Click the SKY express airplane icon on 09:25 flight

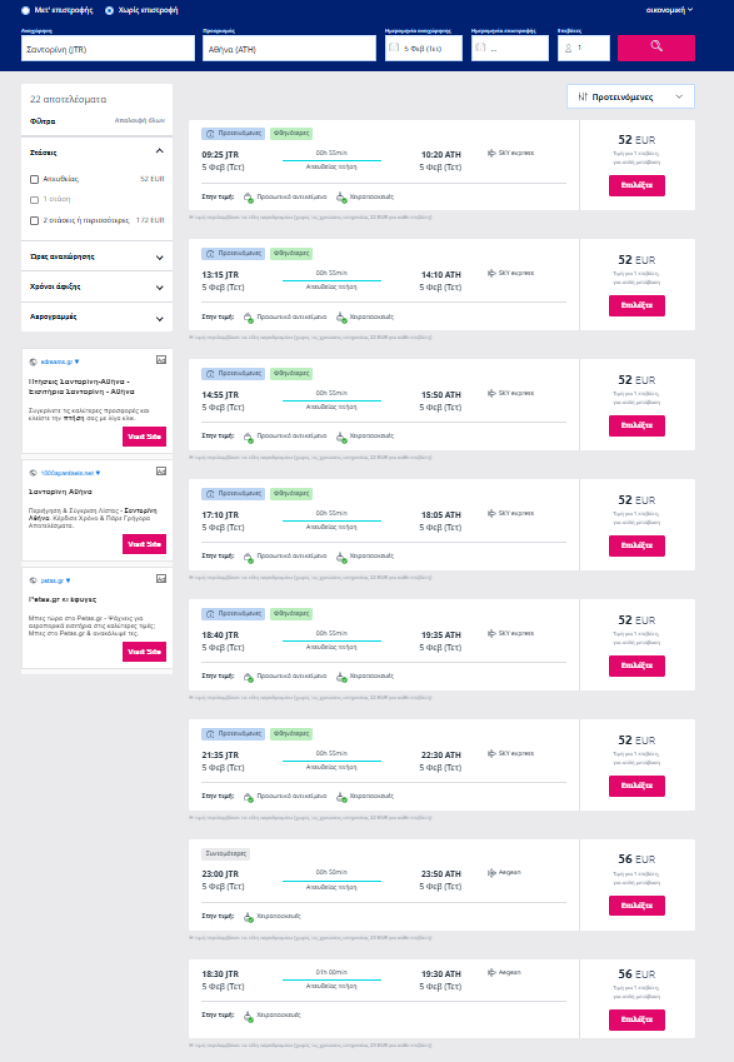pyautogui.click(x=491, y=154)
